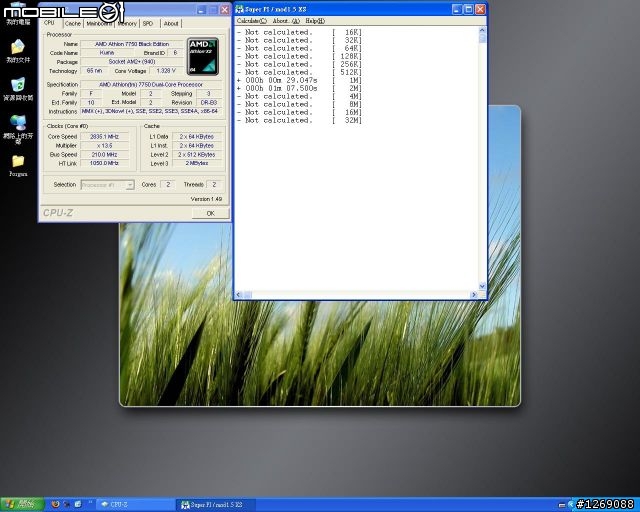Minimize the Super PI window

pos(457,9)
